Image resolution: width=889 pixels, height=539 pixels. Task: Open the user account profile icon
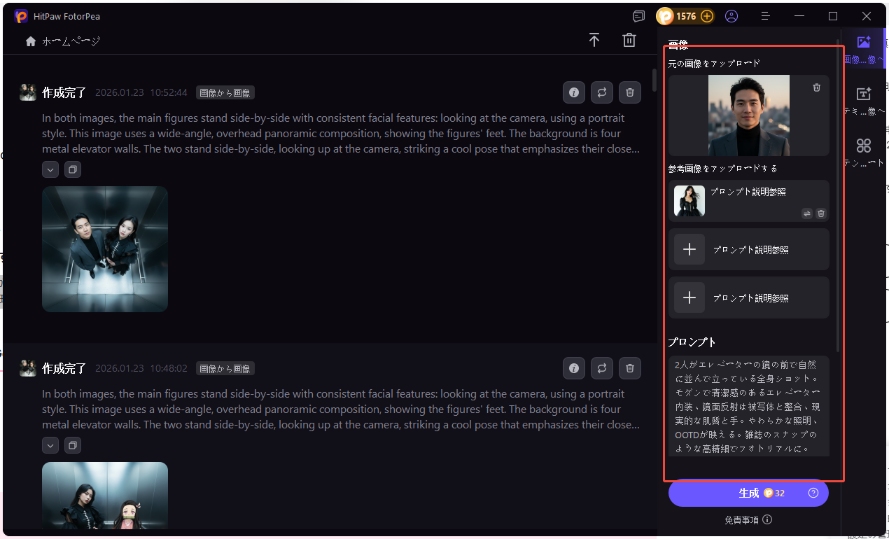(x=732, y=17)
